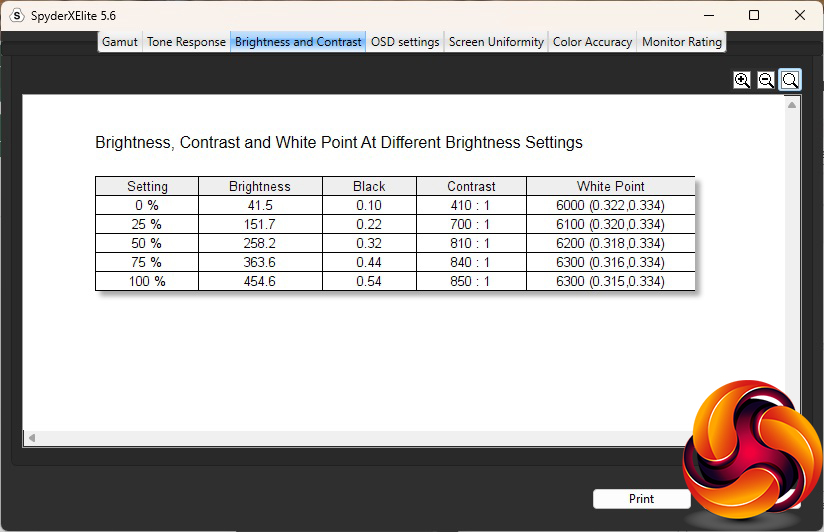
Task: View the Color Accuracy tab
Action: [x=592, y=42]
